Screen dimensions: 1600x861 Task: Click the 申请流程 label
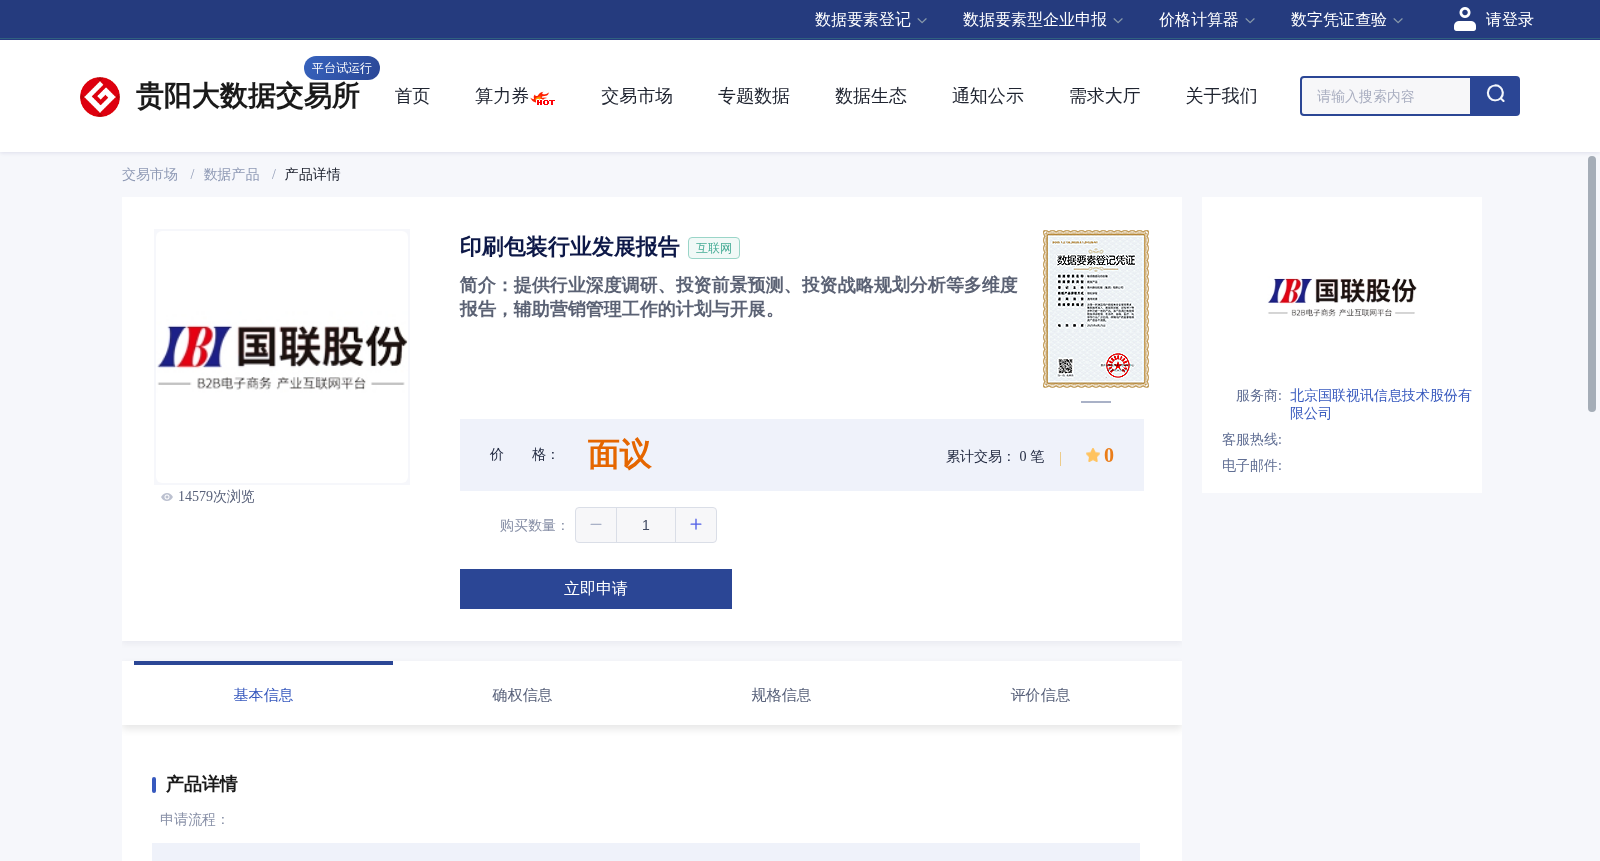pos(194,820)
